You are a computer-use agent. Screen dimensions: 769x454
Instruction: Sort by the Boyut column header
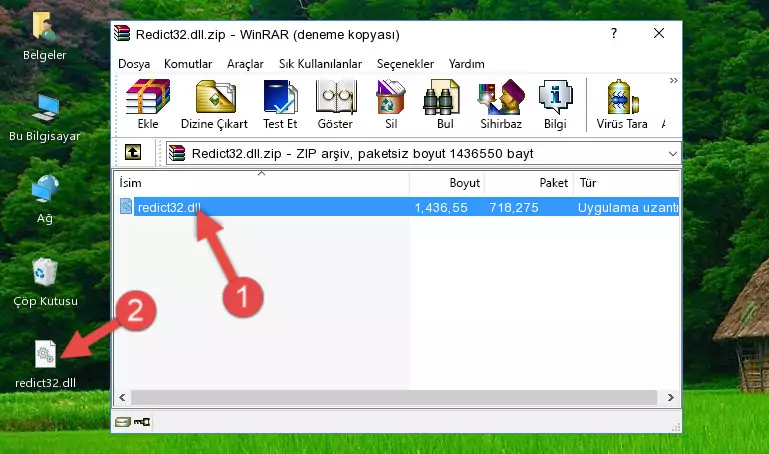(x=447, y=183)
